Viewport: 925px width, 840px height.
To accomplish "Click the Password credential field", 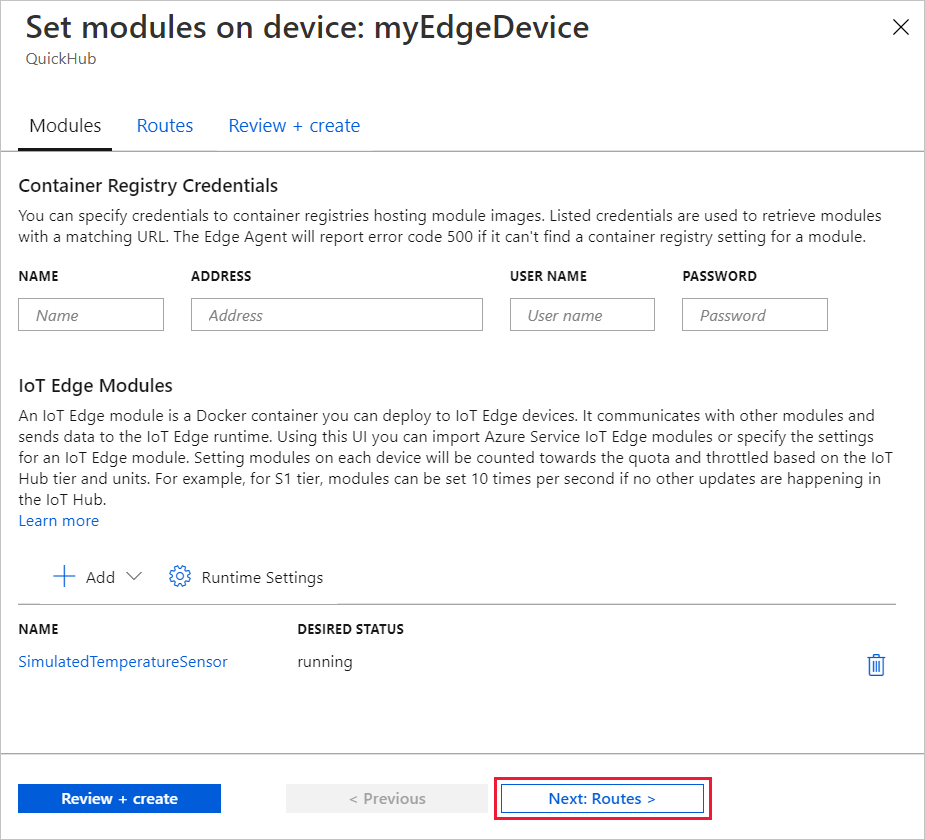I will 754,314.
